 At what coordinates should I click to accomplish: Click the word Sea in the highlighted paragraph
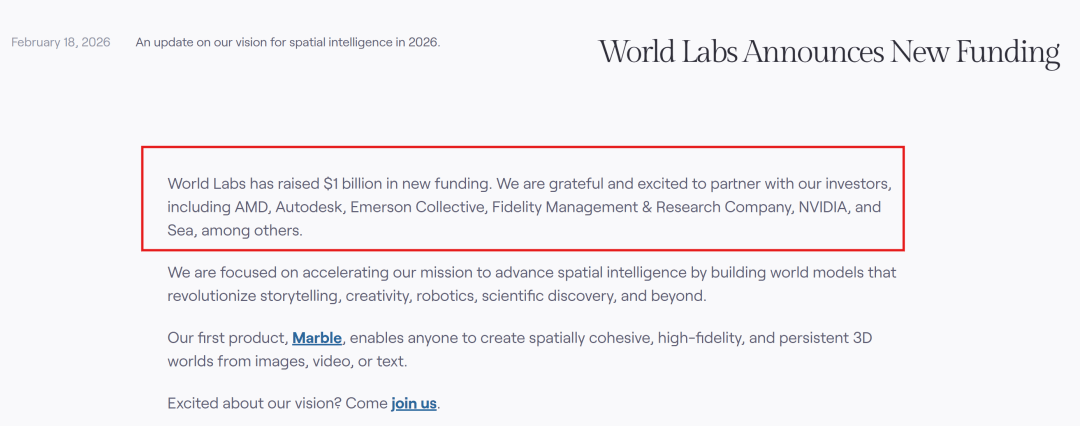pos(181,231)
